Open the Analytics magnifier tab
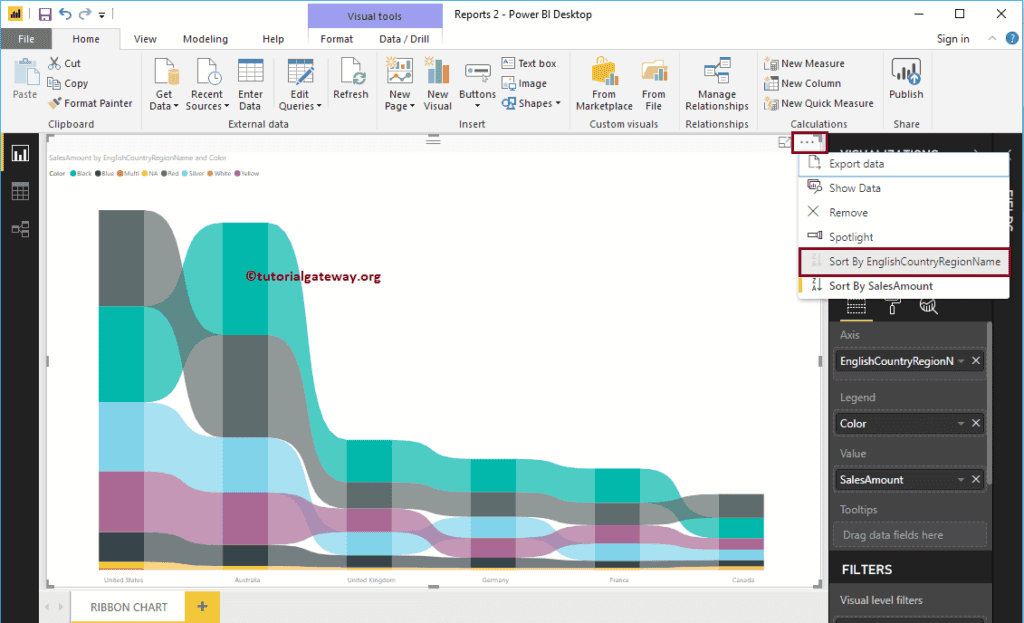 [929, 306]
